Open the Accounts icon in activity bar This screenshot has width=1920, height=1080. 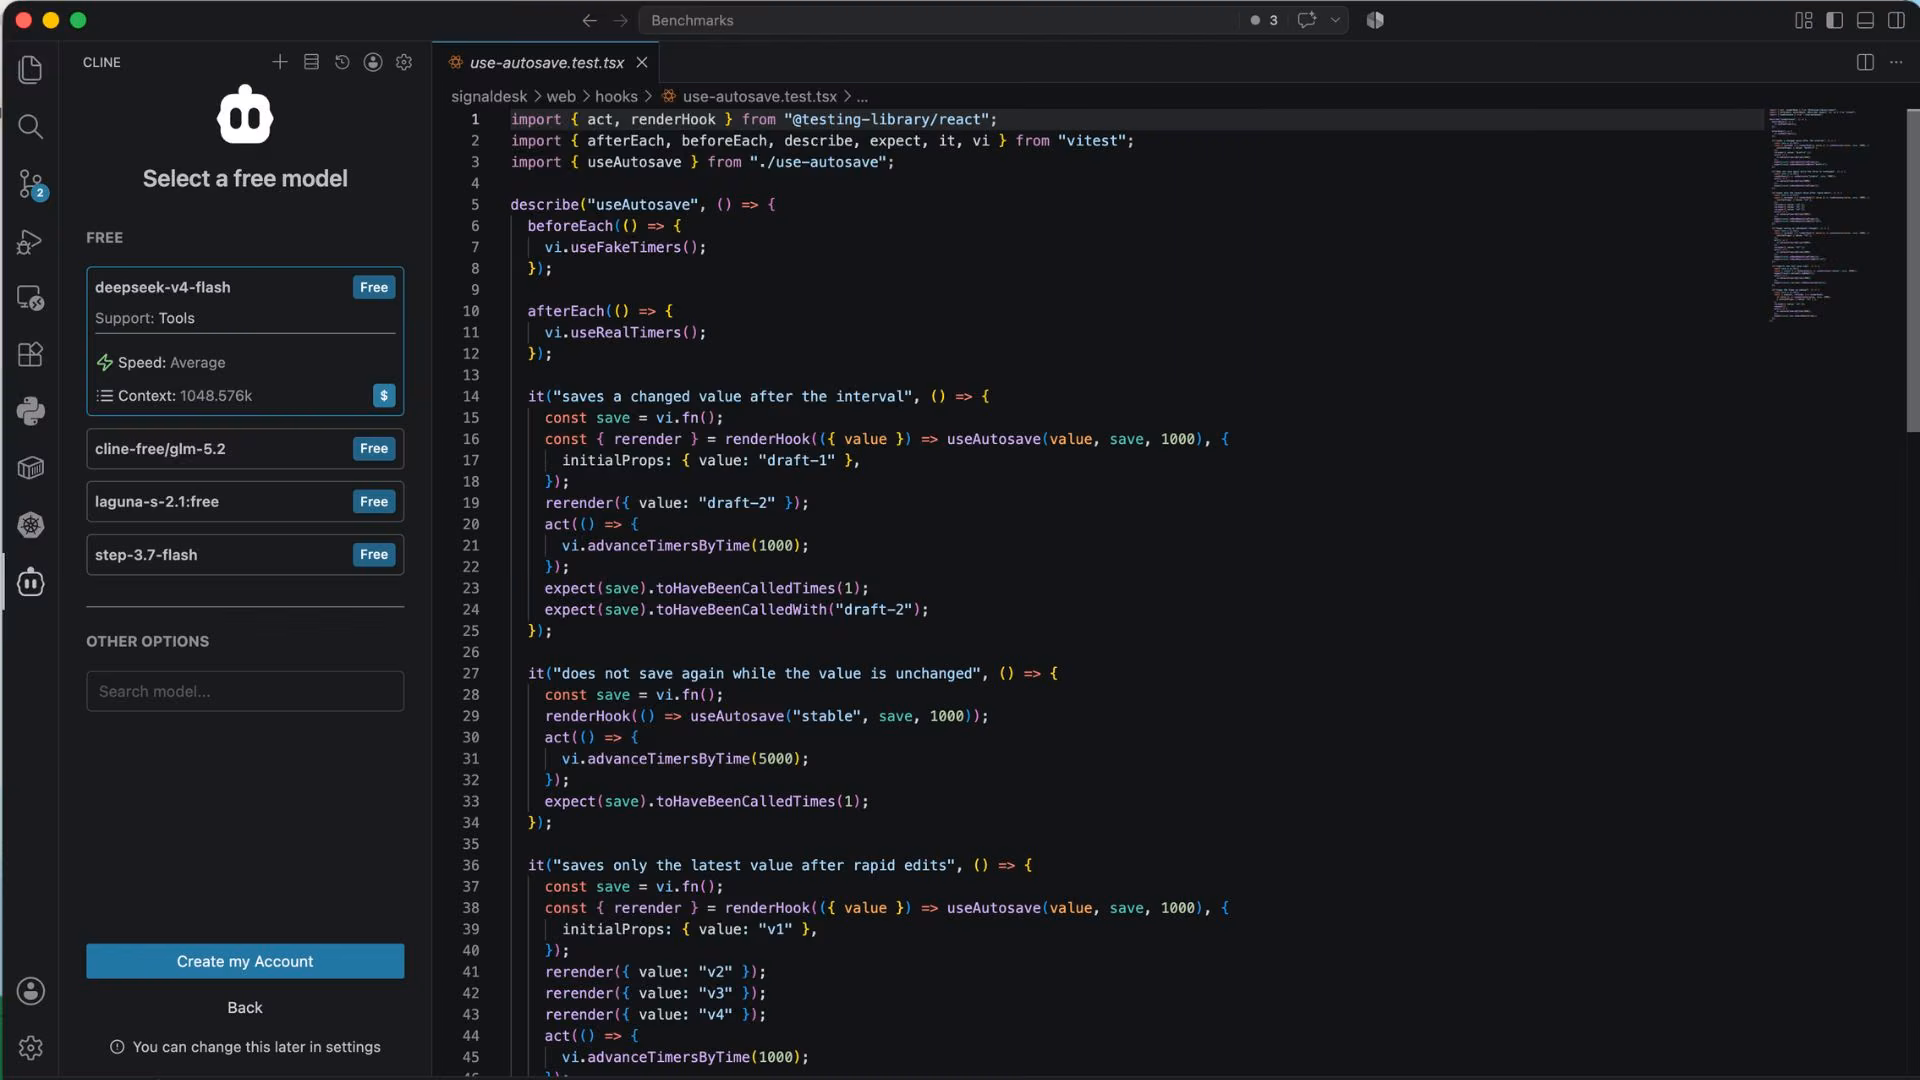point(30,991)
